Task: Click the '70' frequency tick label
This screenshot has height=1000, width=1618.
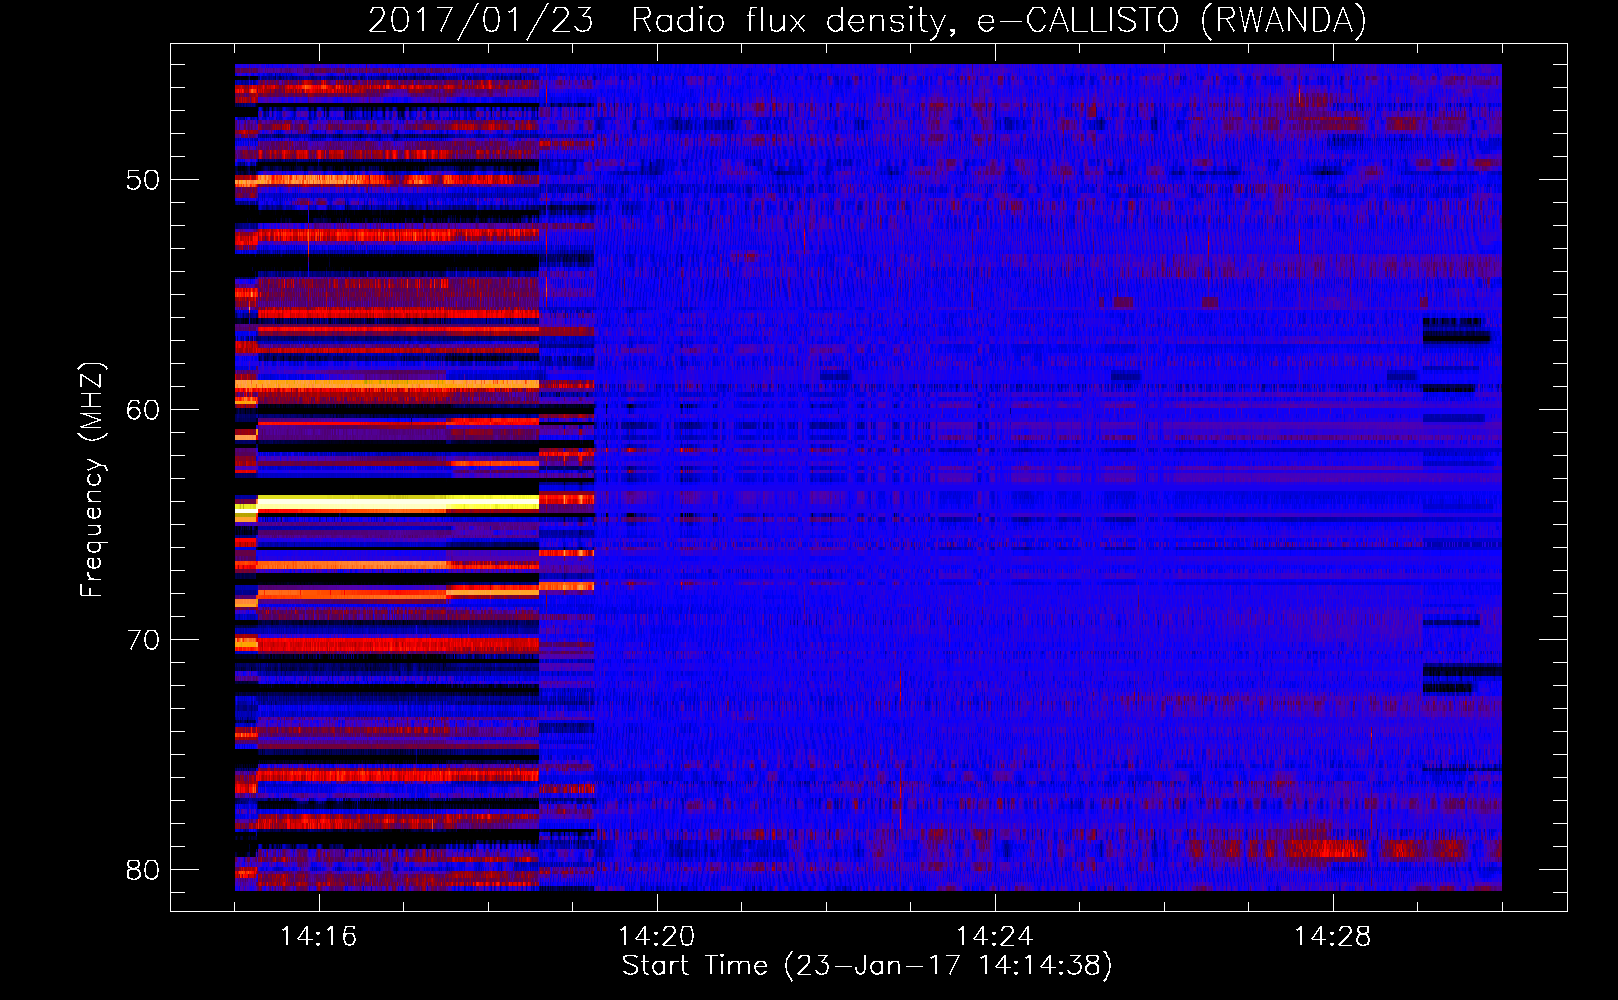Action: point(143,640)
